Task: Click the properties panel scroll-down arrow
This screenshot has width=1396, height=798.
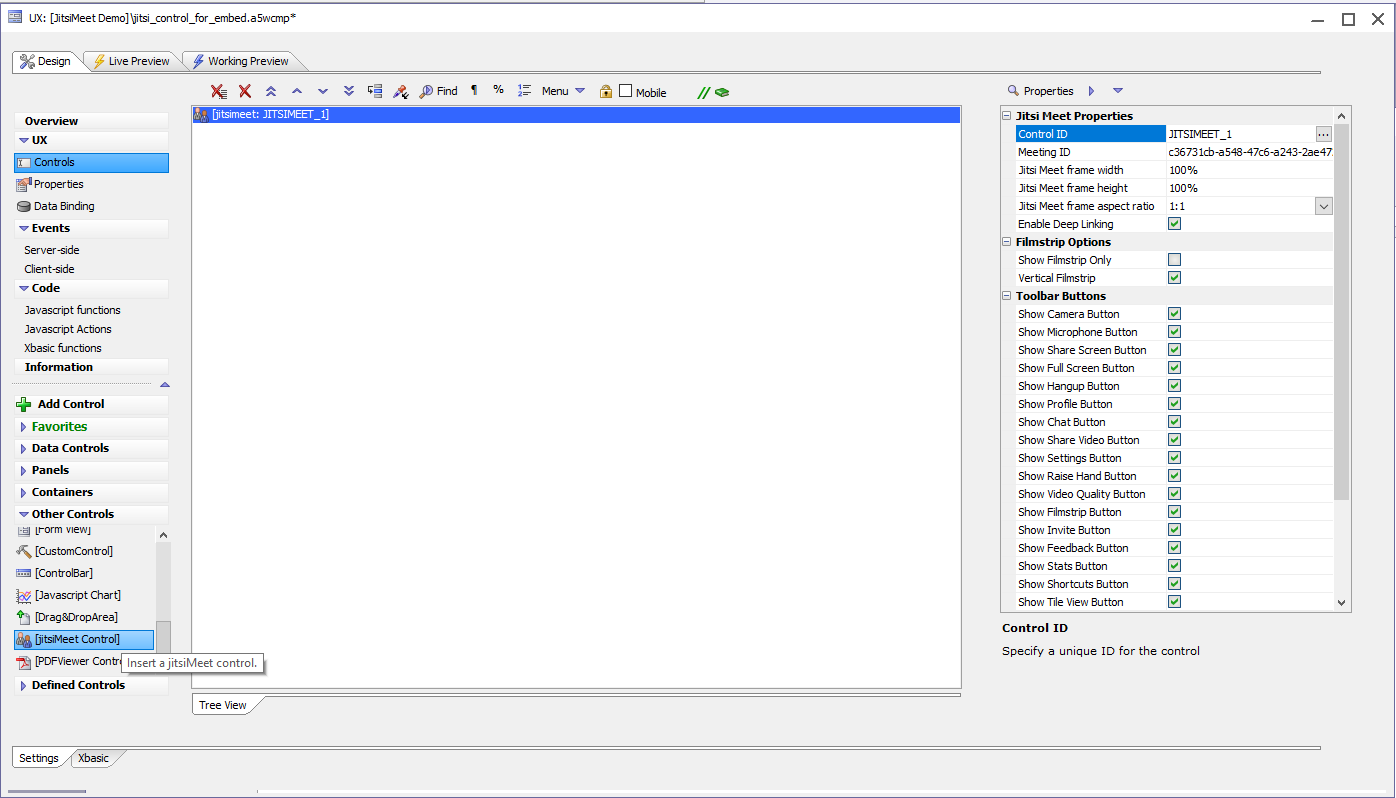Action: tap(1342, 603)
